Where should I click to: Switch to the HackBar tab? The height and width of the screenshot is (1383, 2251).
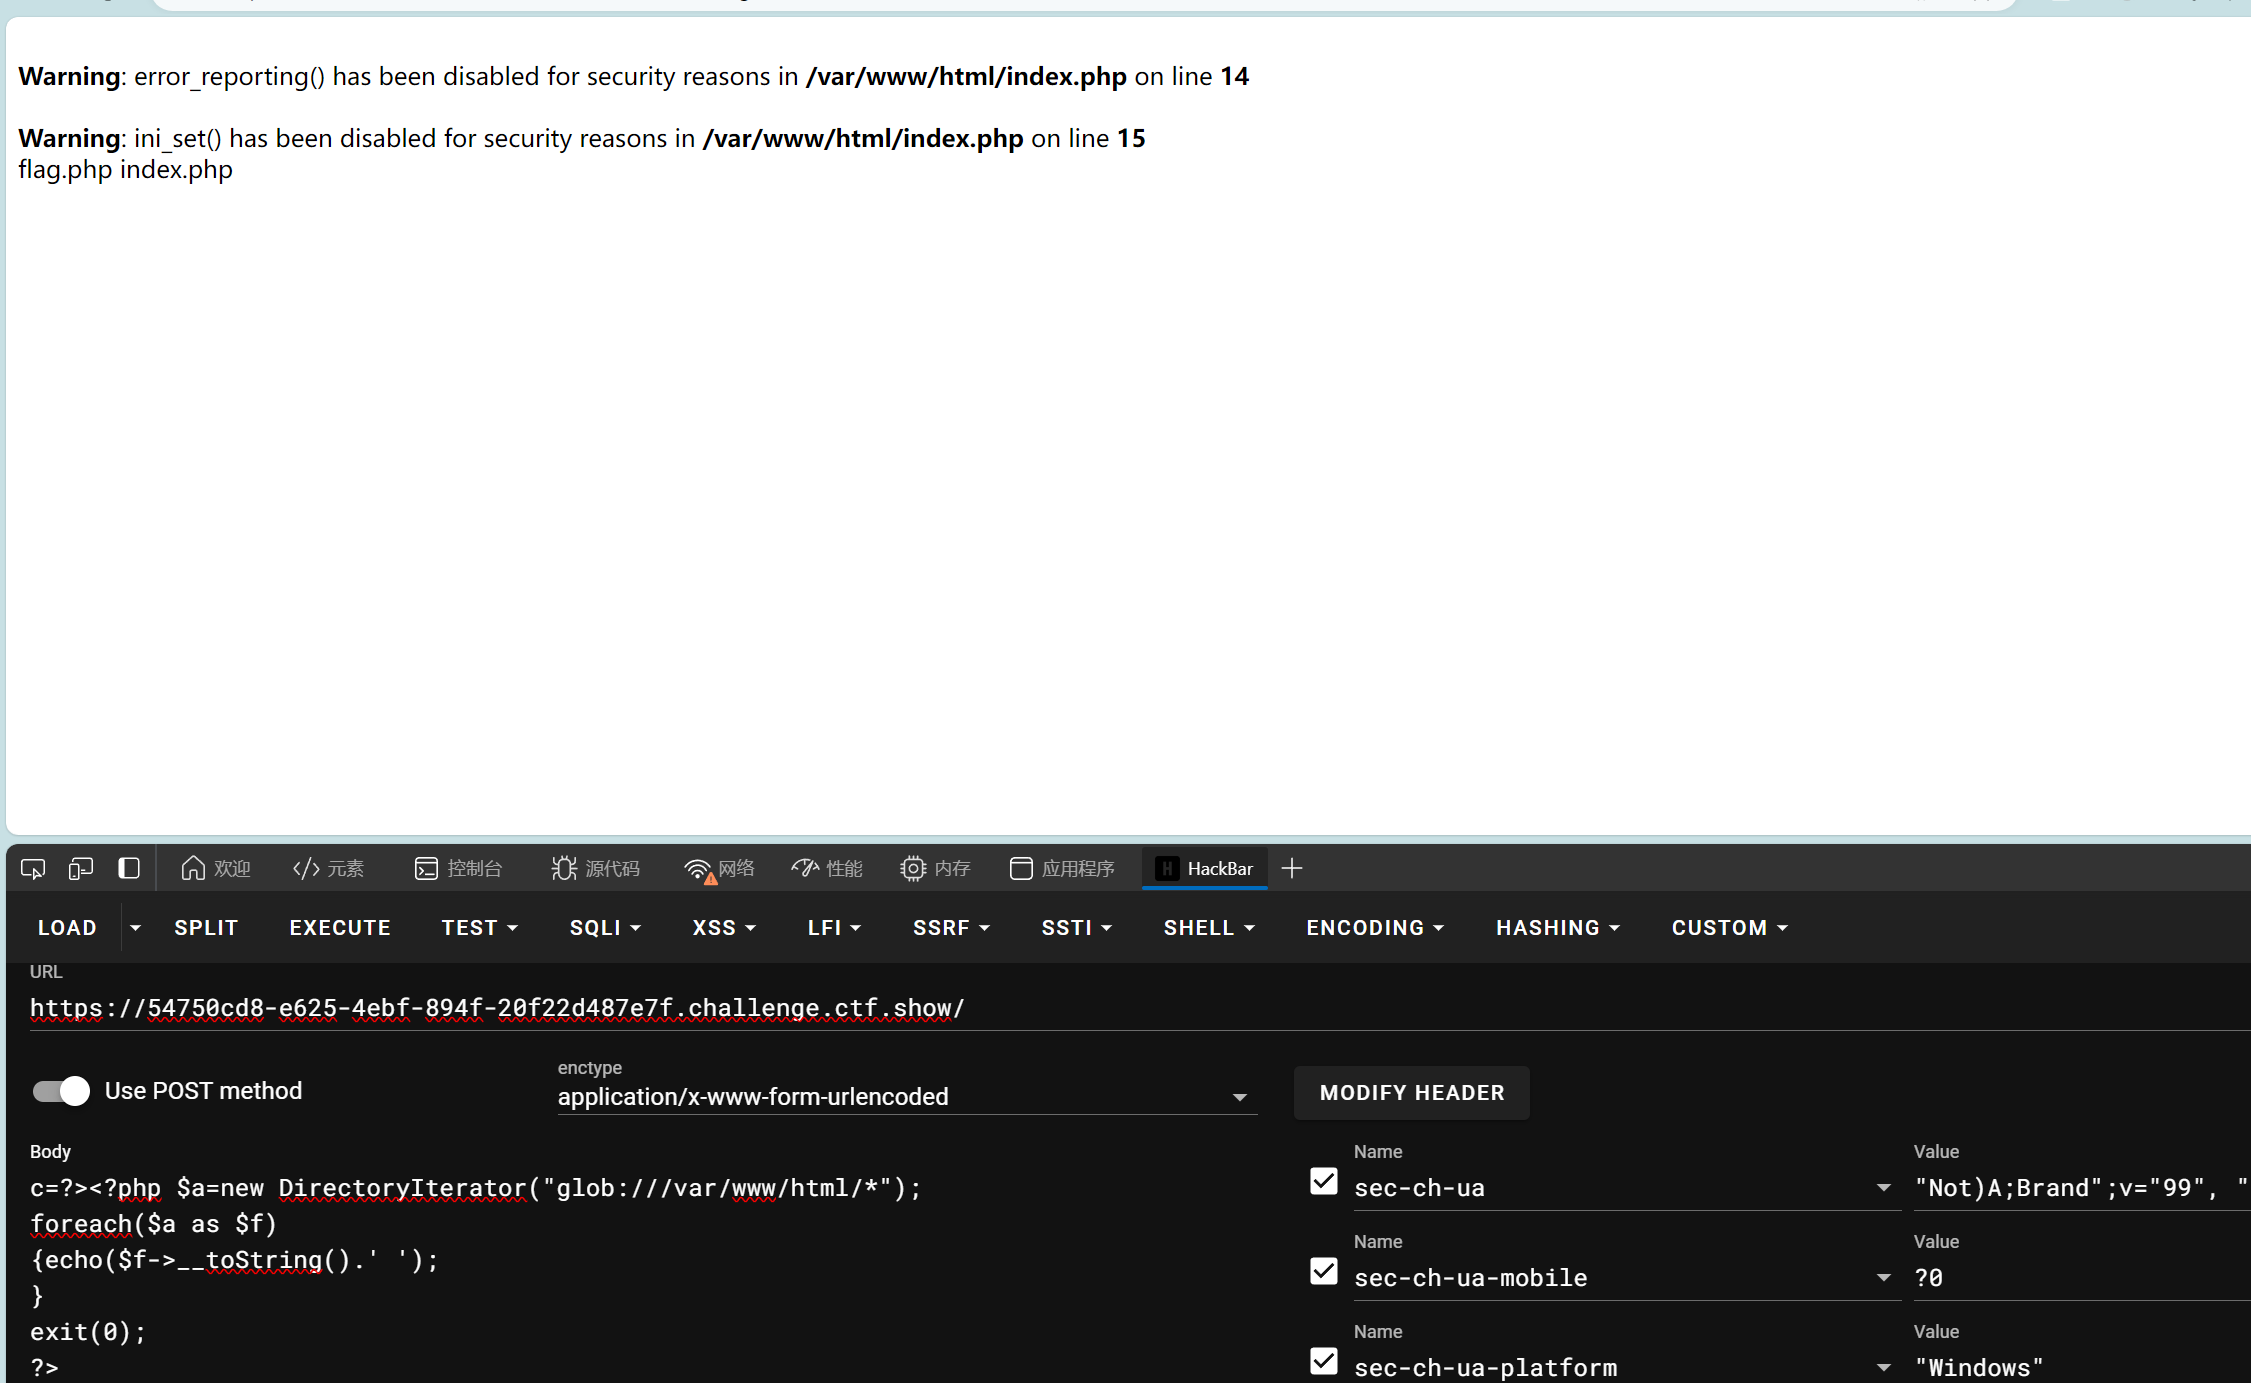click(x=1205, y=868)
